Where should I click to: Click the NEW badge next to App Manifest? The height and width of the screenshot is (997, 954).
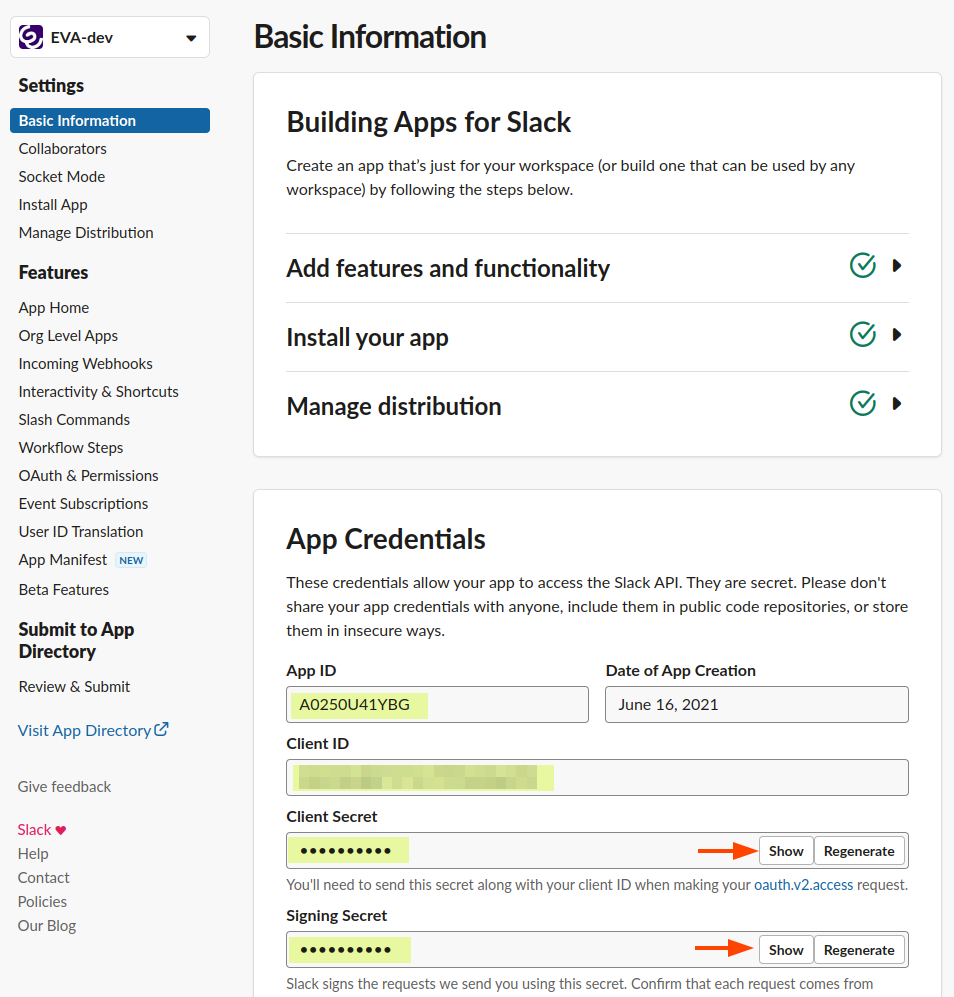point(131,560)
